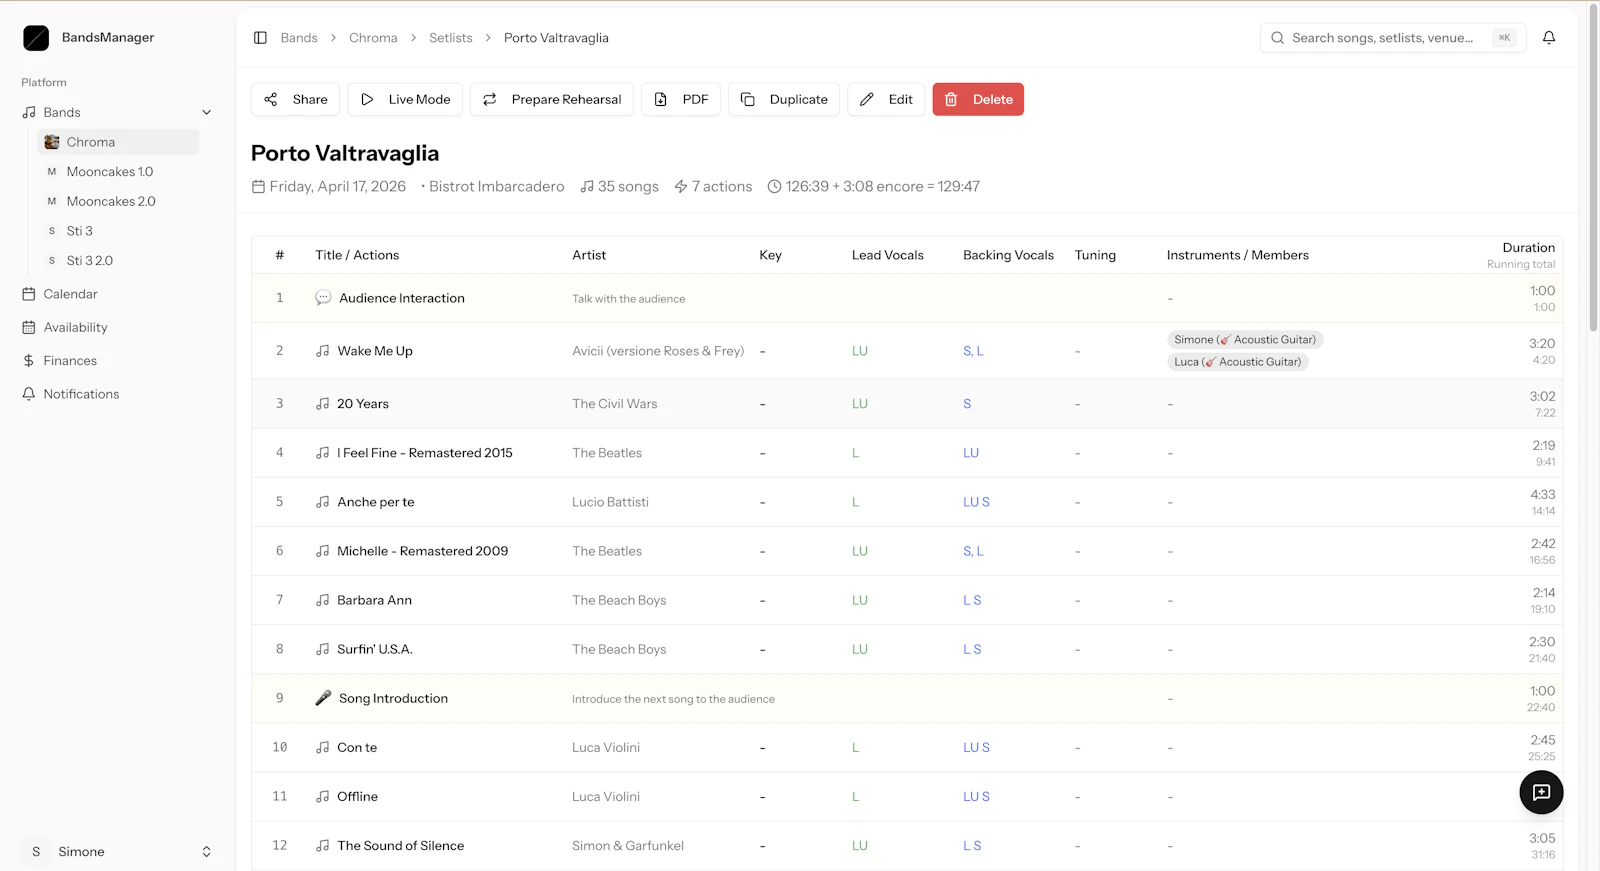Start Live Mode
Screen dimensions: 1600x871
tap(405, 99)
